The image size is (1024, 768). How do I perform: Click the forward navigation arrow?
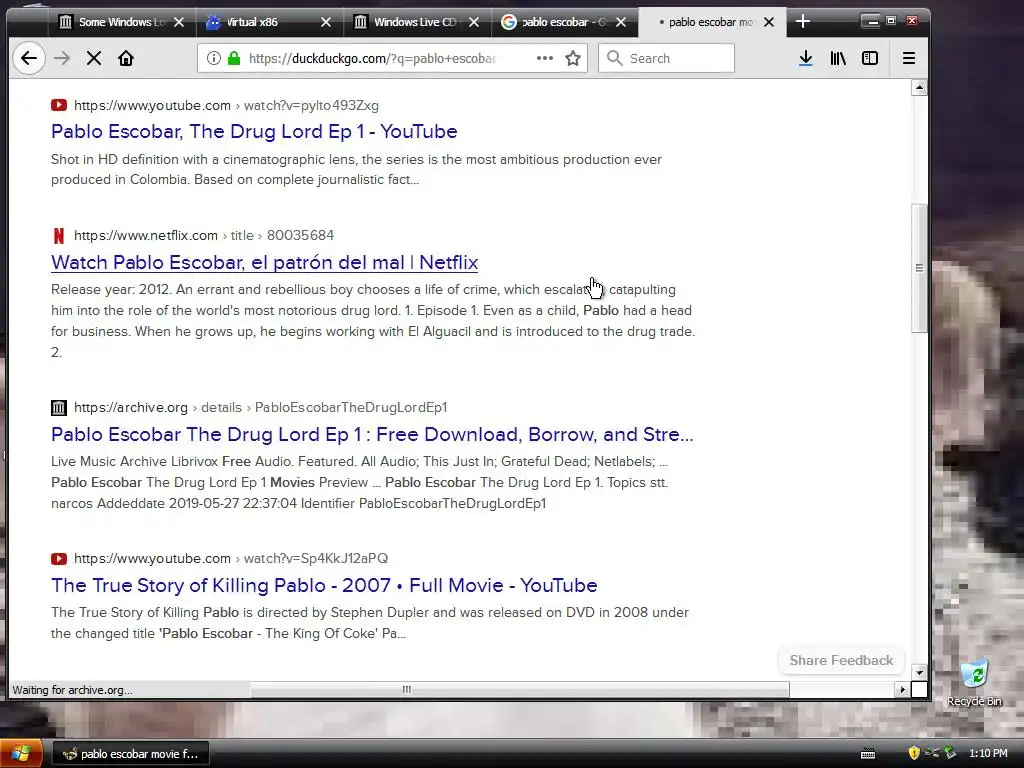(x=61, y=58)
